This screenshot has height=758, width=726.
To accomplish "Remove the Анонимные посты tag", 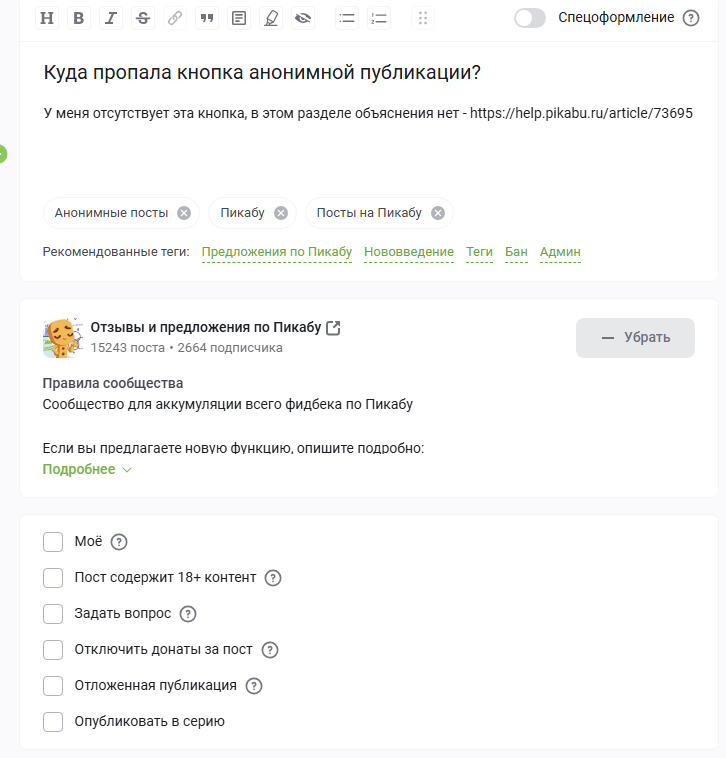I will (184, 213).
